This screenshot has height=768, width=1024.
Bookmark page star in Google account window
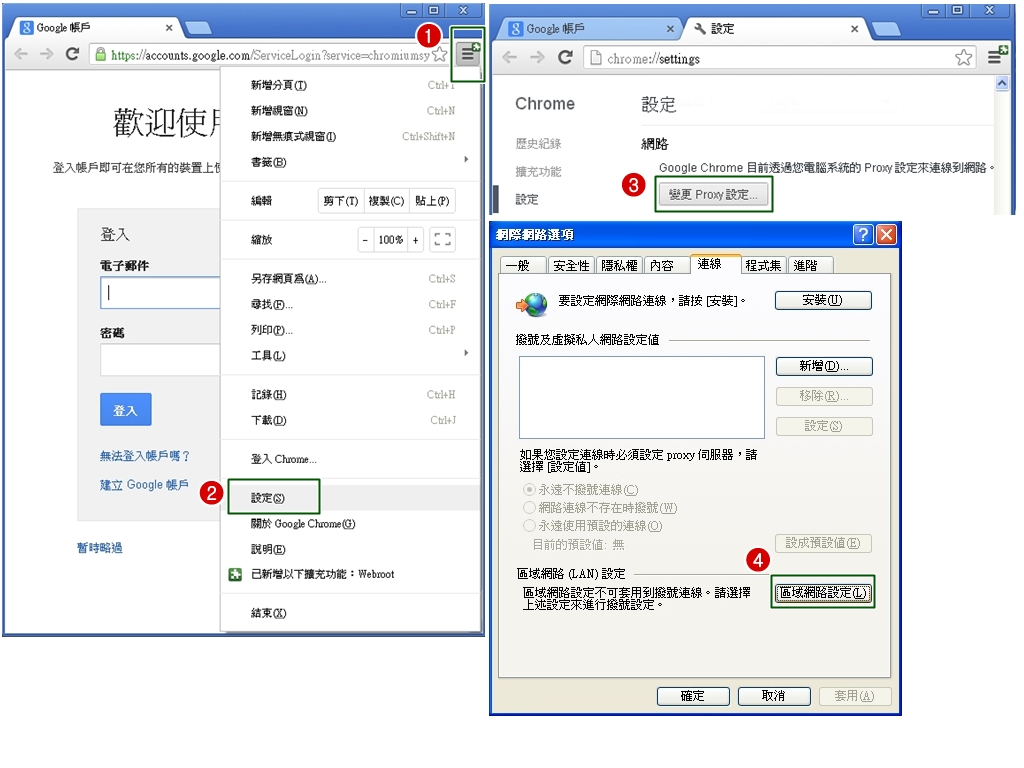(440, 55)
